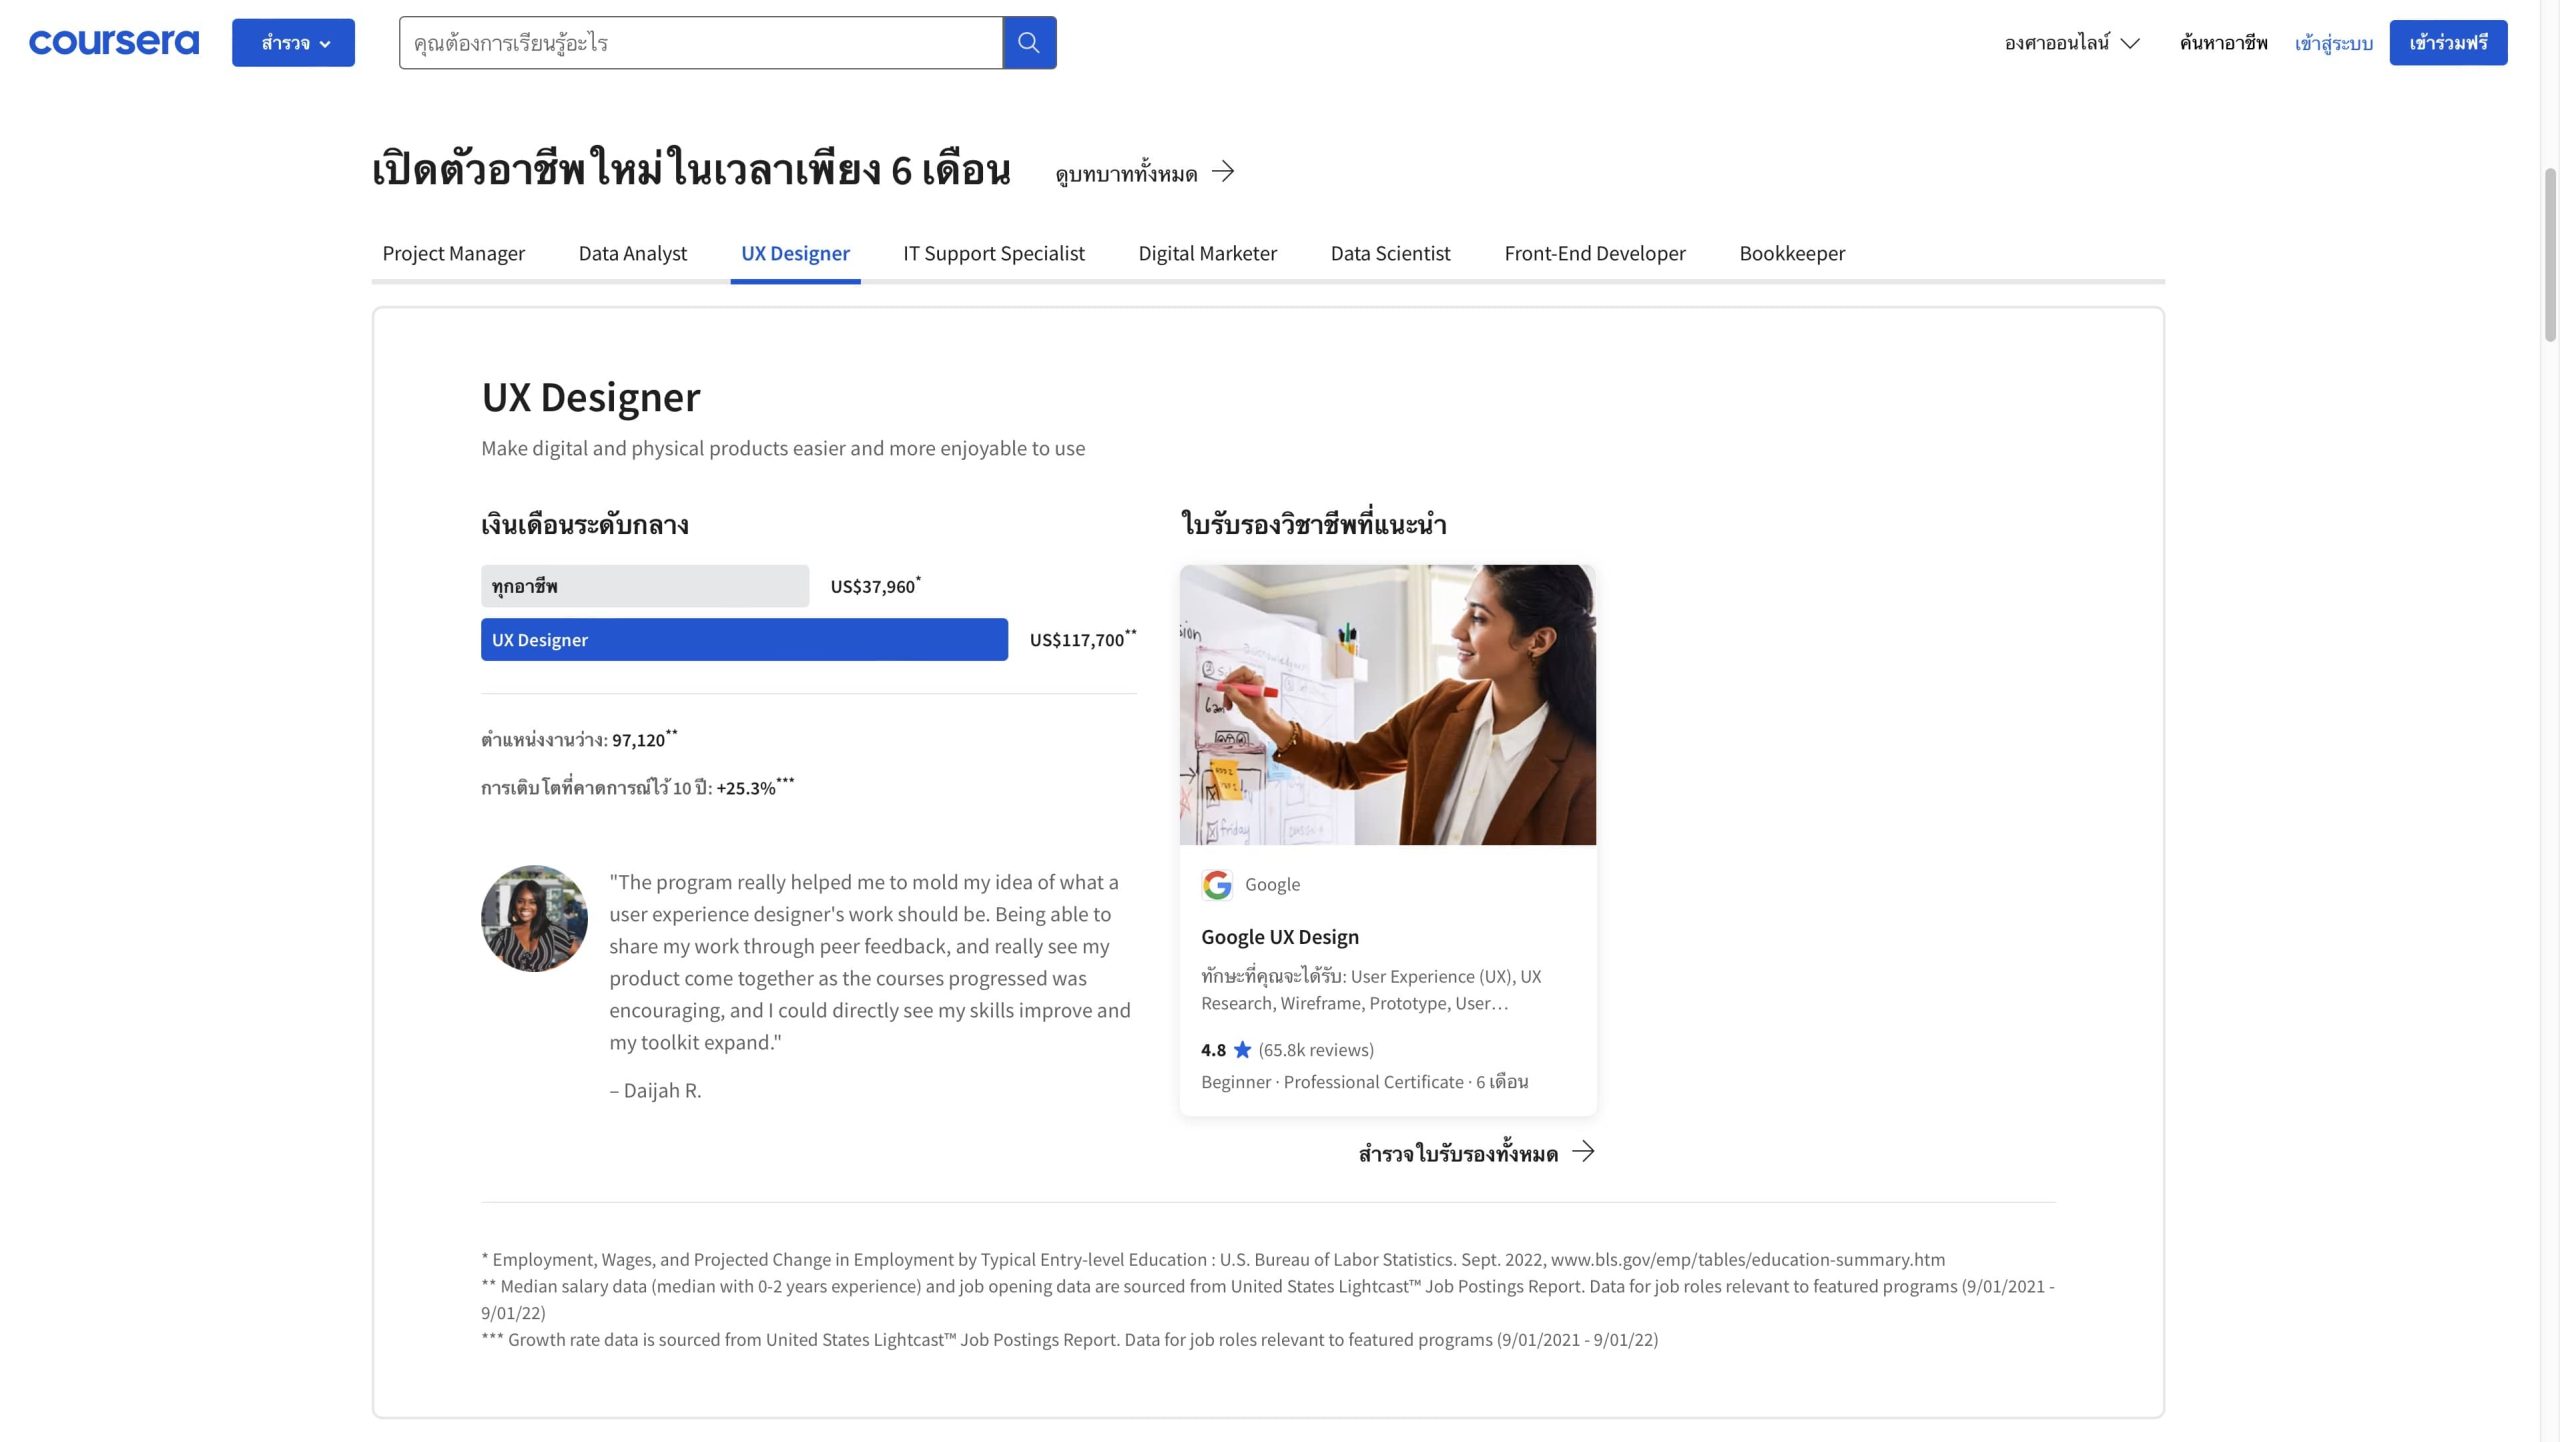Viewport: 2560px width, 1442px height.
Task: Click the arrow beside ดูบทบาททั้งหมด
Action: 1223,172
